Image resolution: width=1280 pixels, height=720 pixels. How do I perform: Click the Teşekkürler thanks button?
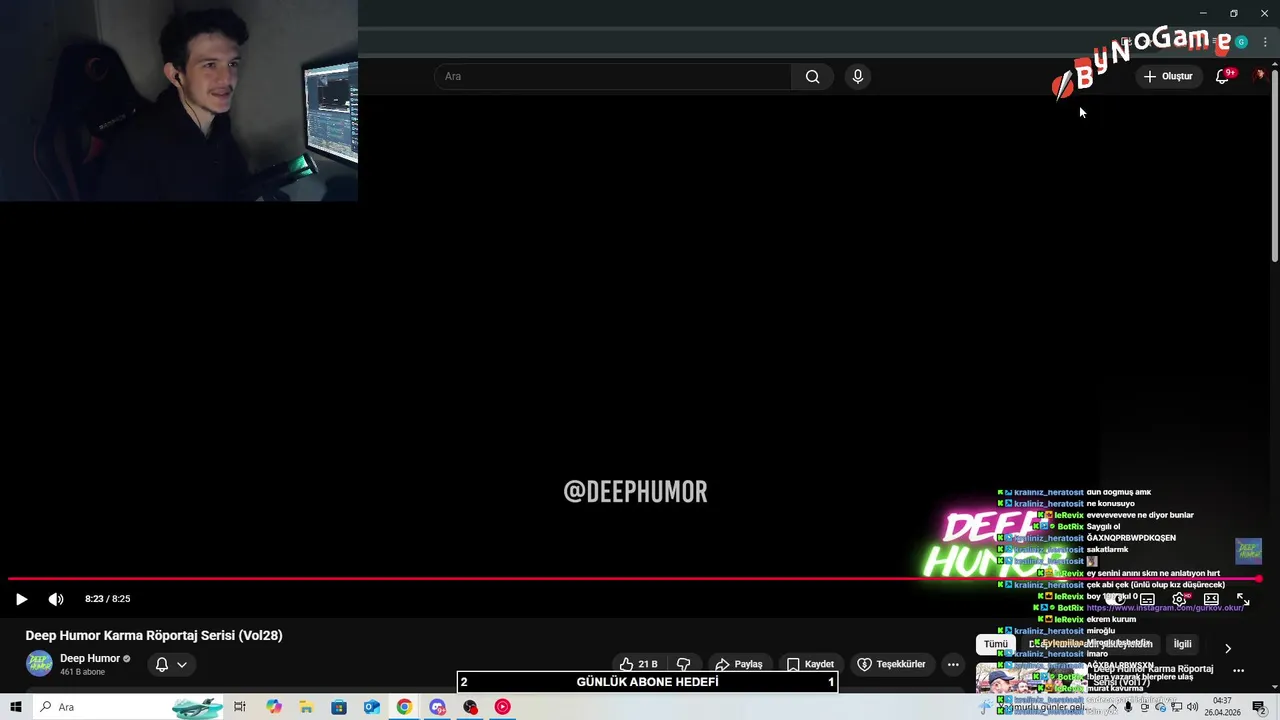point(891,664)
